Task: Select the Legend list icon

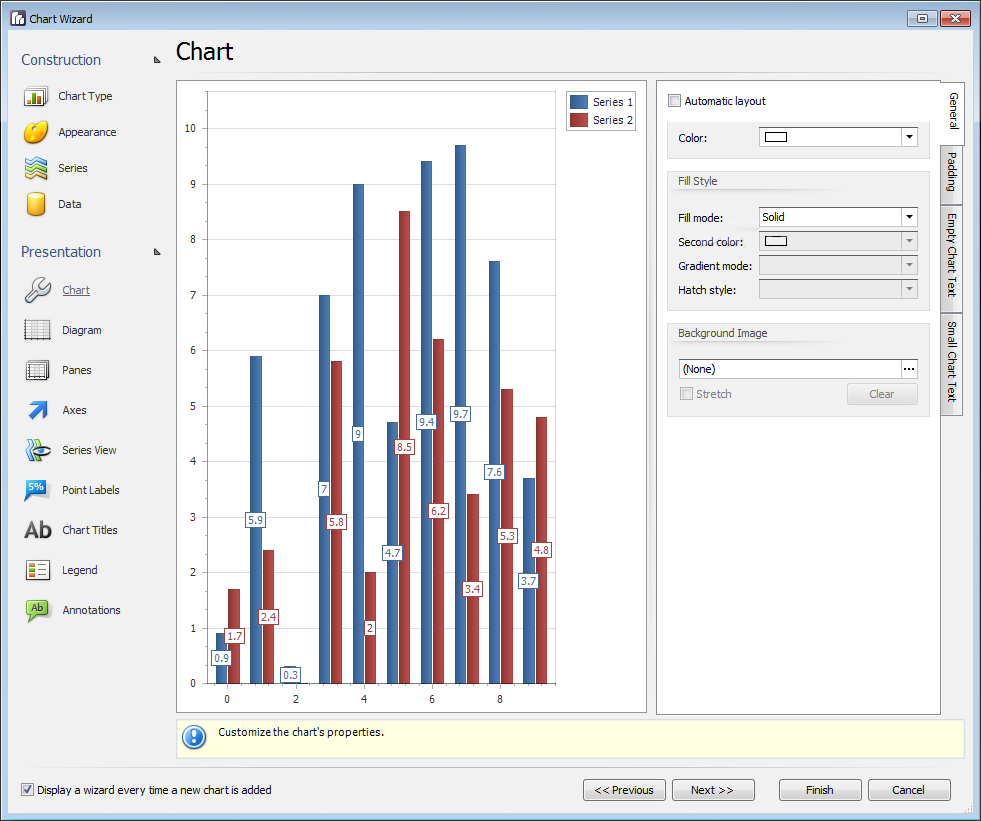Action: tap(38, 570)
